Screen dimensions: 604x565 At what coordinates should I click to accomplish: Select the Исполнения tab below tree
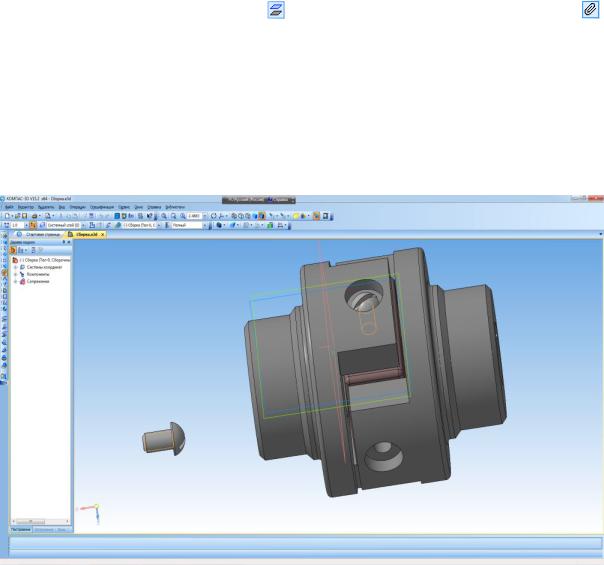coord(44,530)
